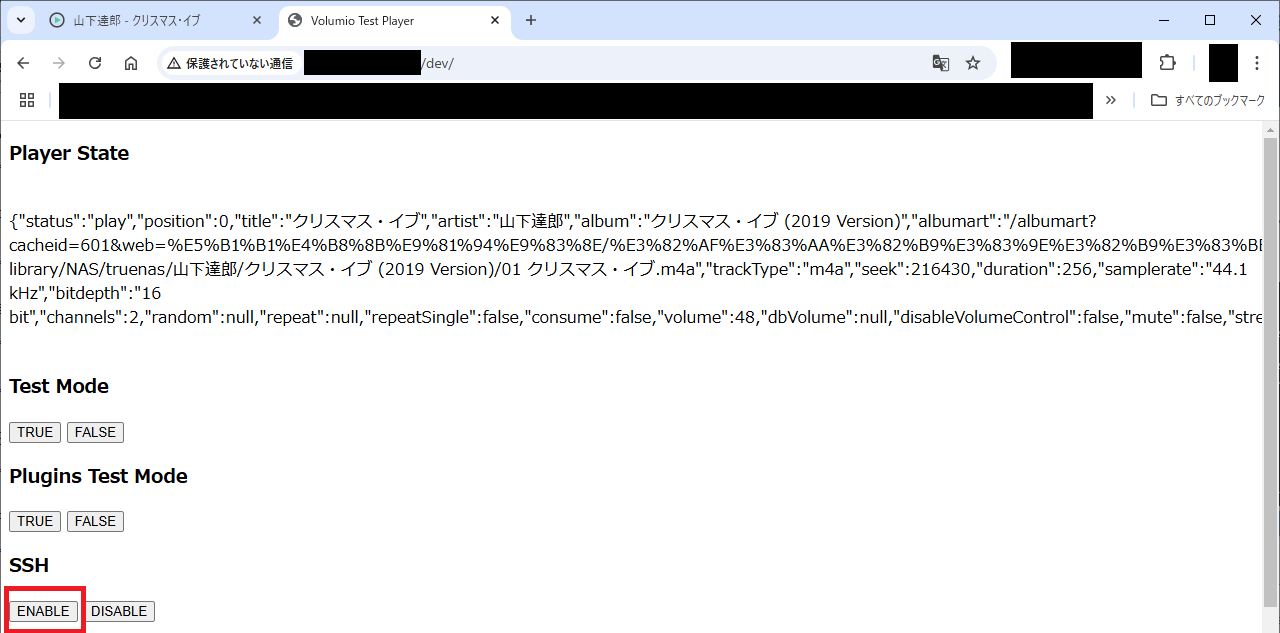Open the apps grid in bookmarks bar
Viewport: 1280px width, 633px height.
[27, 100]
